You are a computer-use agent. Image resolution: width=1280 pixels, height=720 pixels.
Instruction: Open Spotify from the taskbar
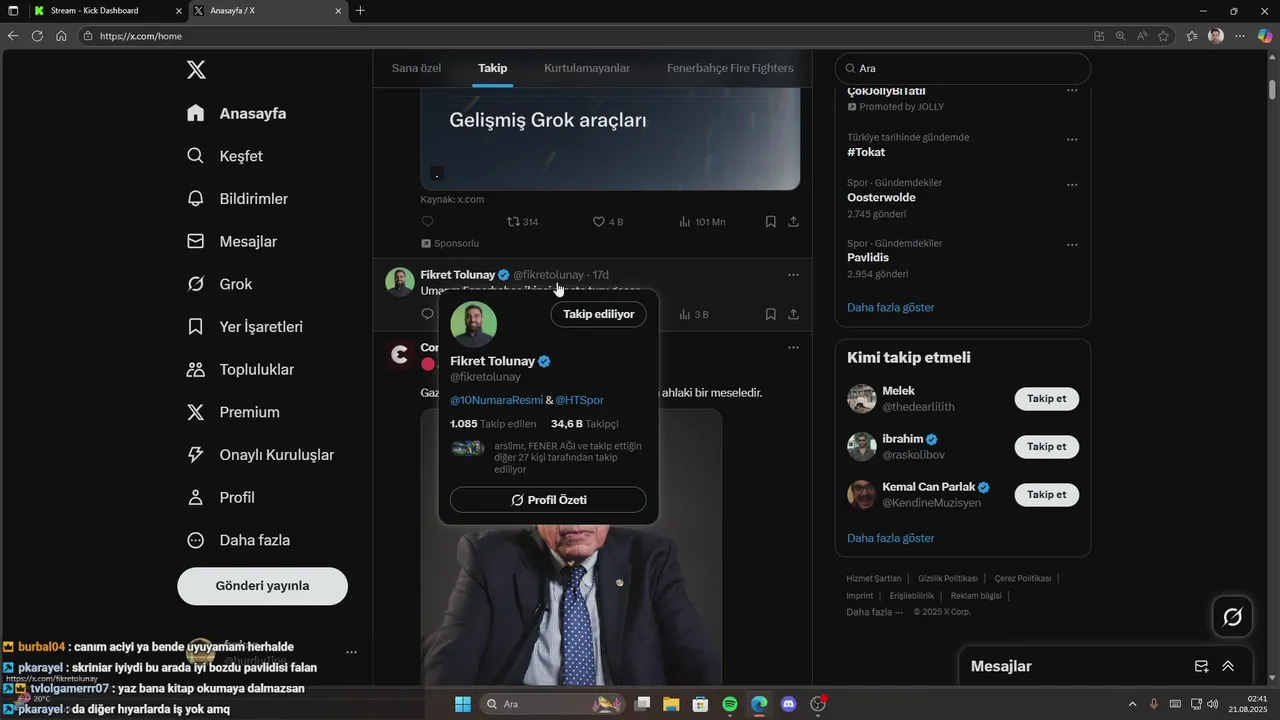[x=729, y=704]
